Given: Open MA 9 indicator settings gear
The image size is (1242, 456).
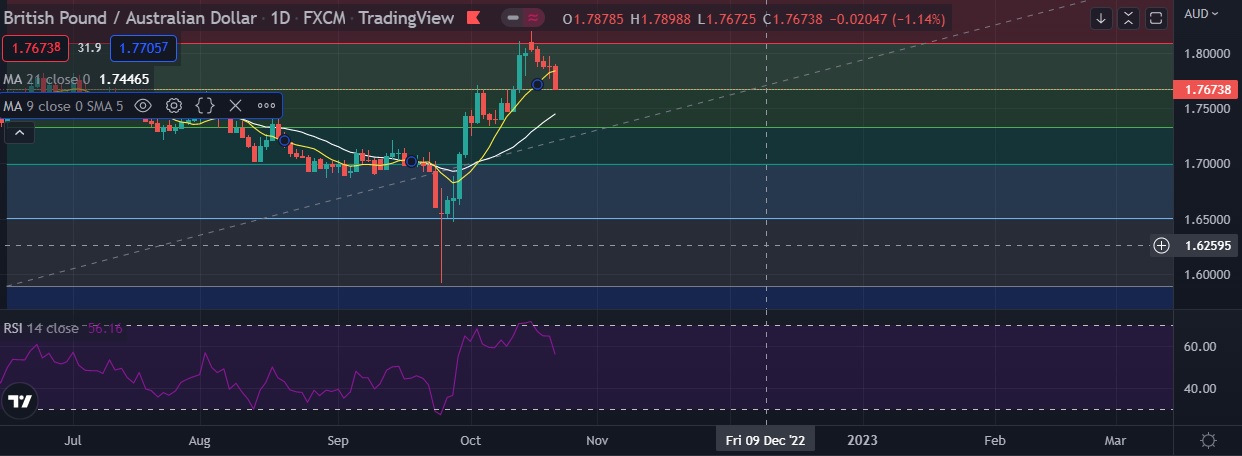Looking at the screenshot, I should point(174,105).
